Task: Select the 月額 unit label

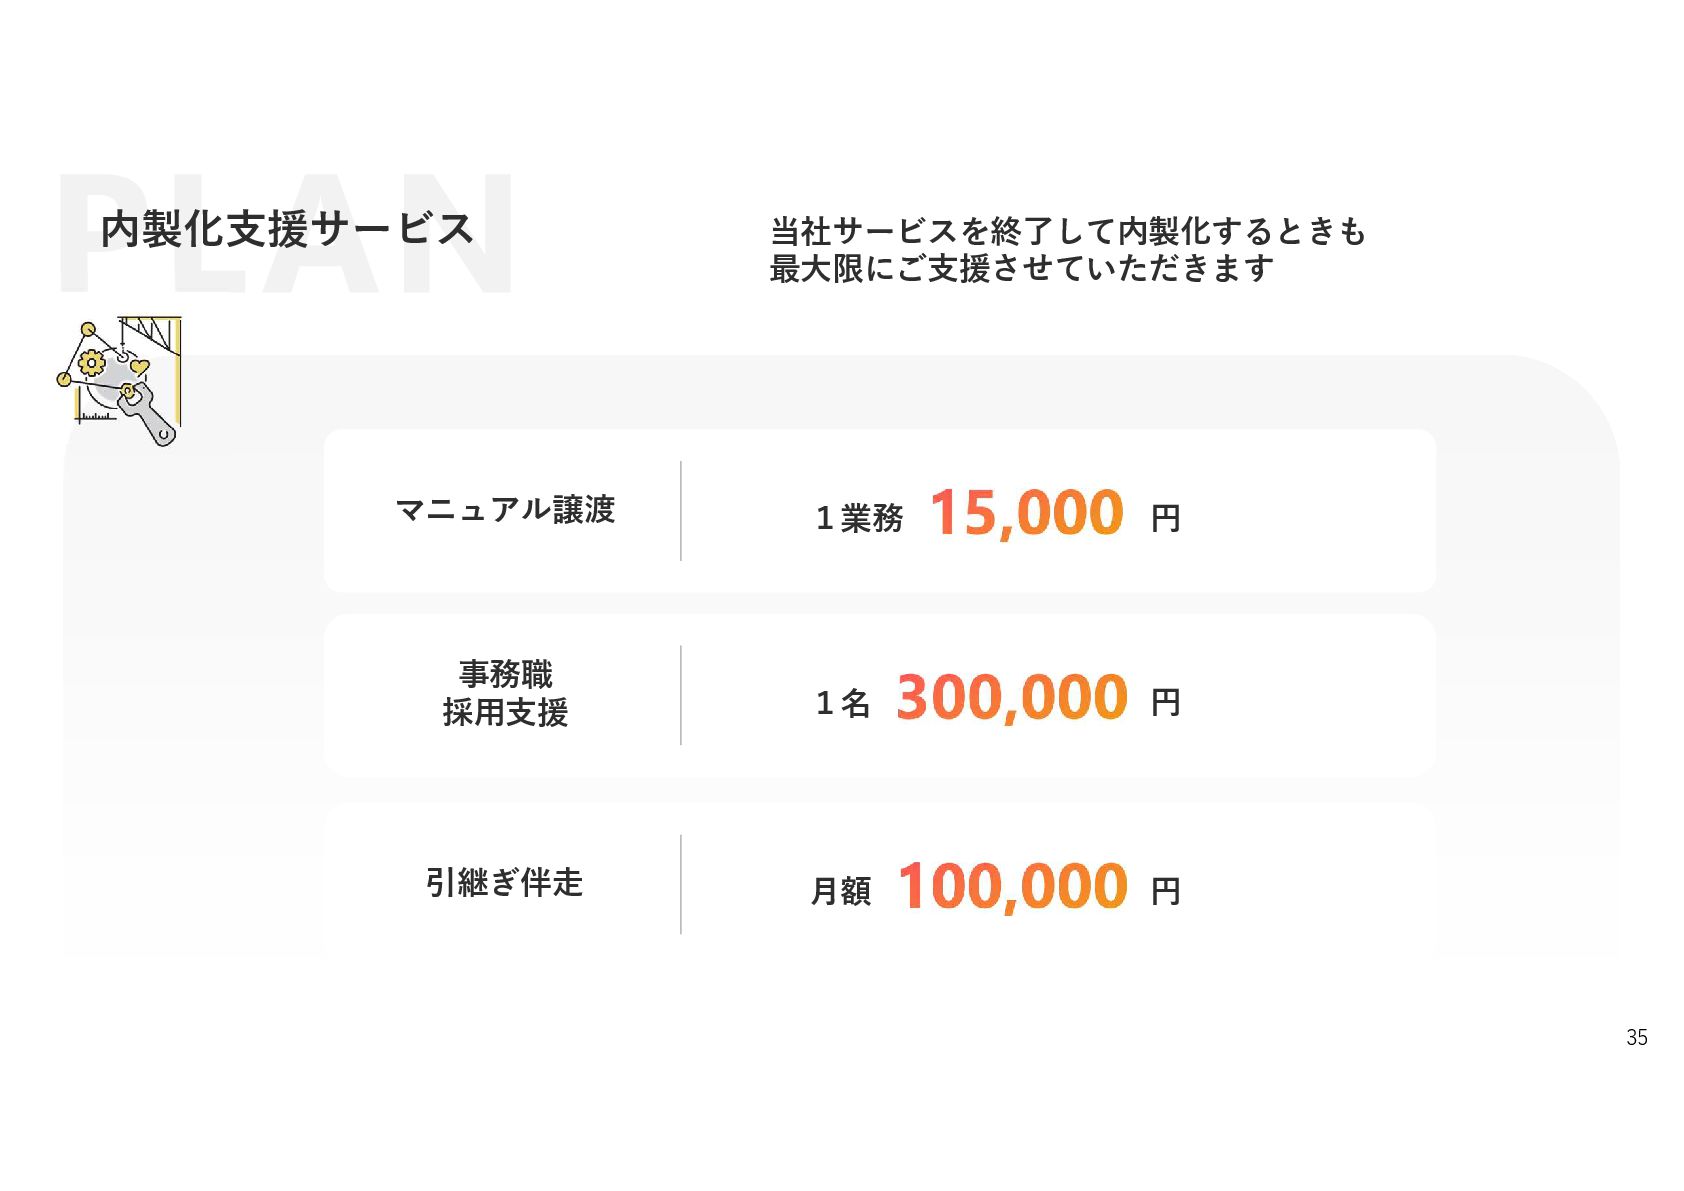Action: pos(841,891)
